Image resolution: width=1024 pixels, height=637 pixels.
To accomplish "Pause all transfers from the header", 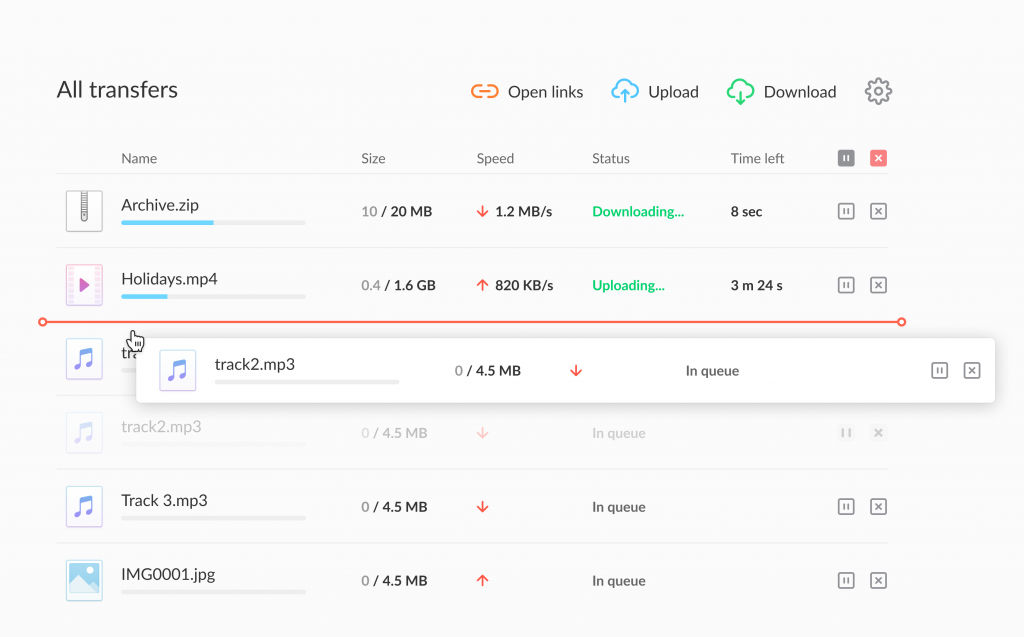I will (846, 158).
